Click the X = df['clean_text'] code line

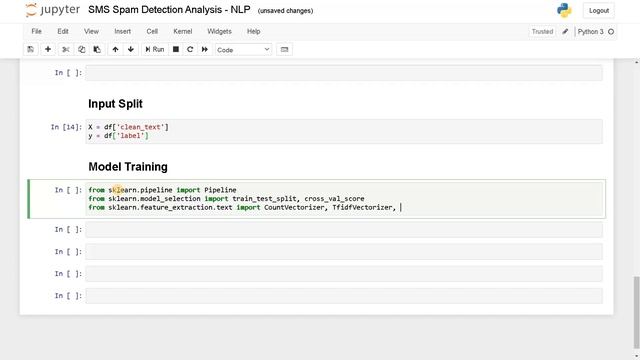click(129, 127)
